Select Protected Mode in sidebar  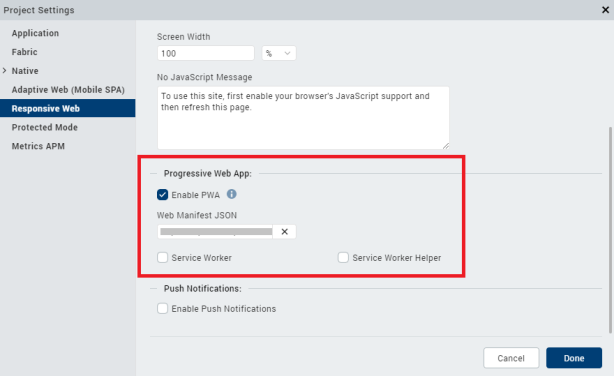(x=45, y=127)
